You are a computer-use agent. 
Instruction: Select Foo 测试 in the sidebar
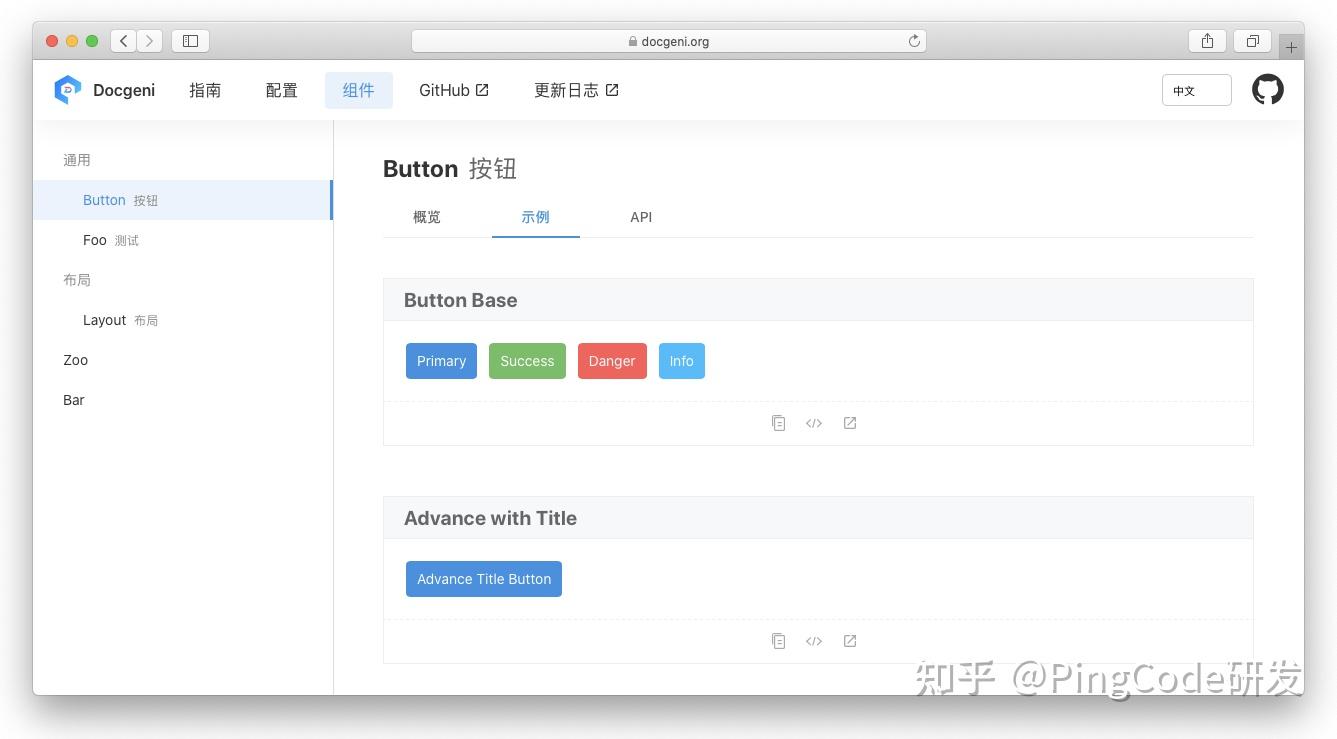point(183,240)
